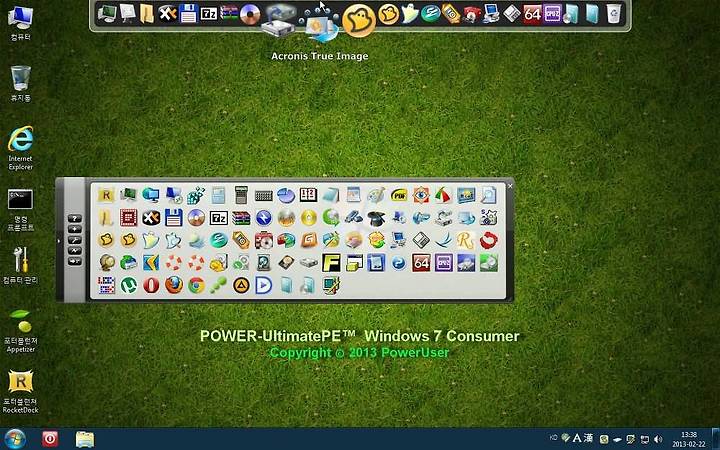Launch the RocketDock desktop shortcut

(x=20, y=392)
